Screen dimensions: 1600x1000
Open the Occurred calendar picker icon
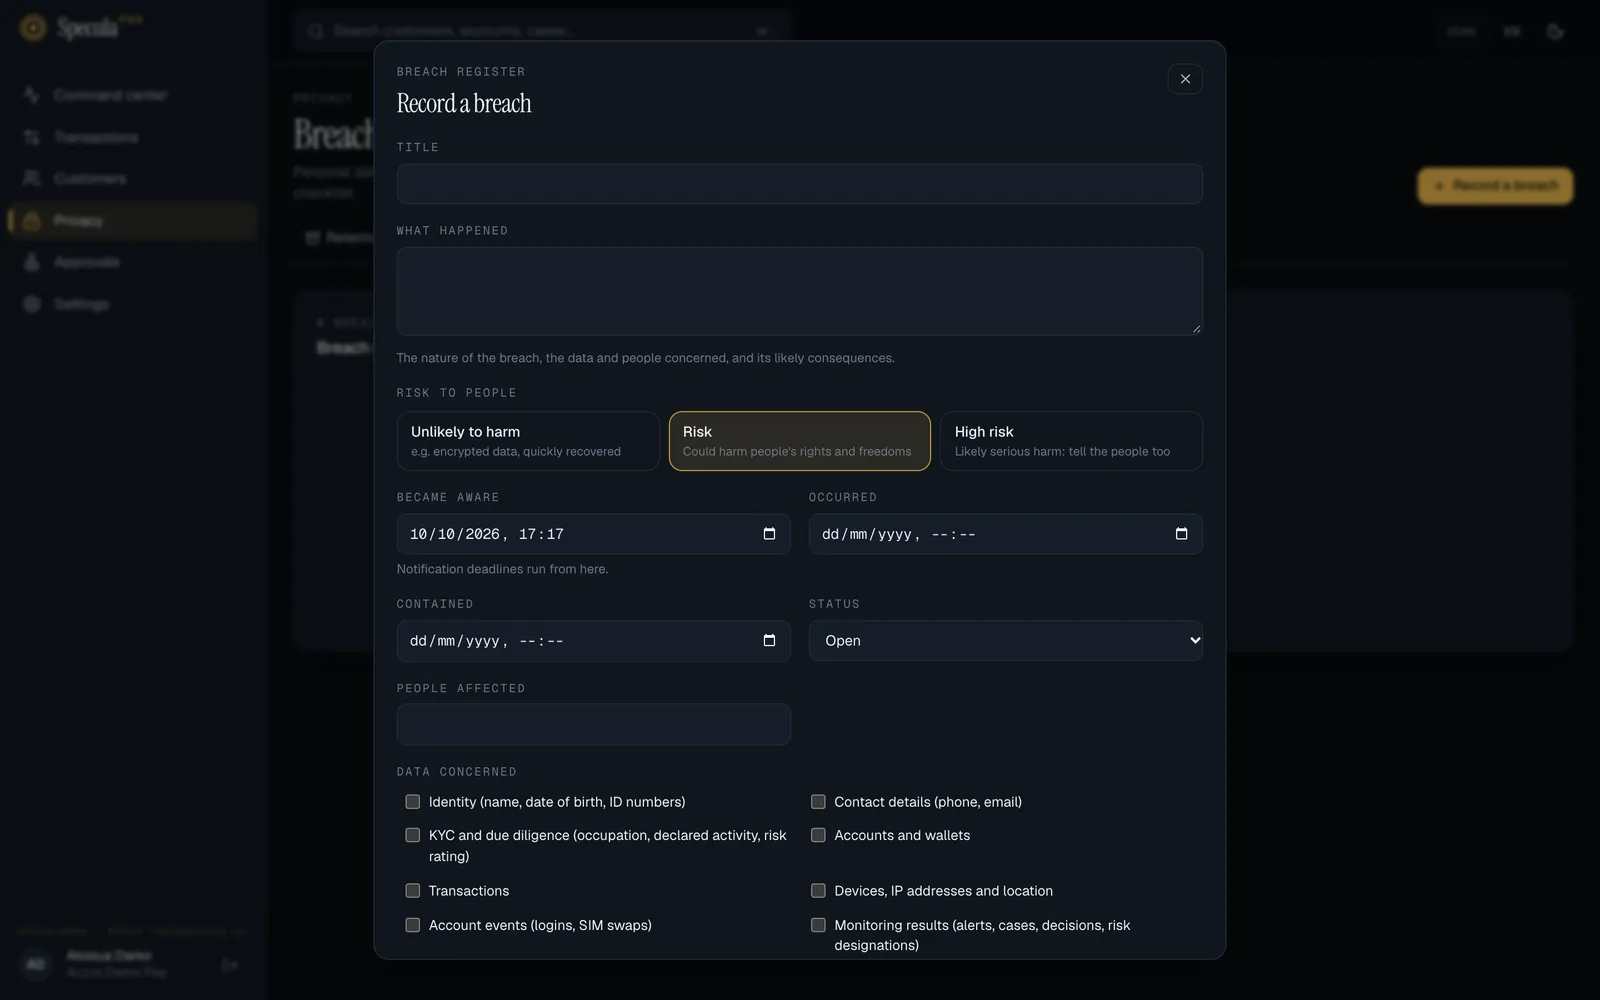(x=1181, y=534)
